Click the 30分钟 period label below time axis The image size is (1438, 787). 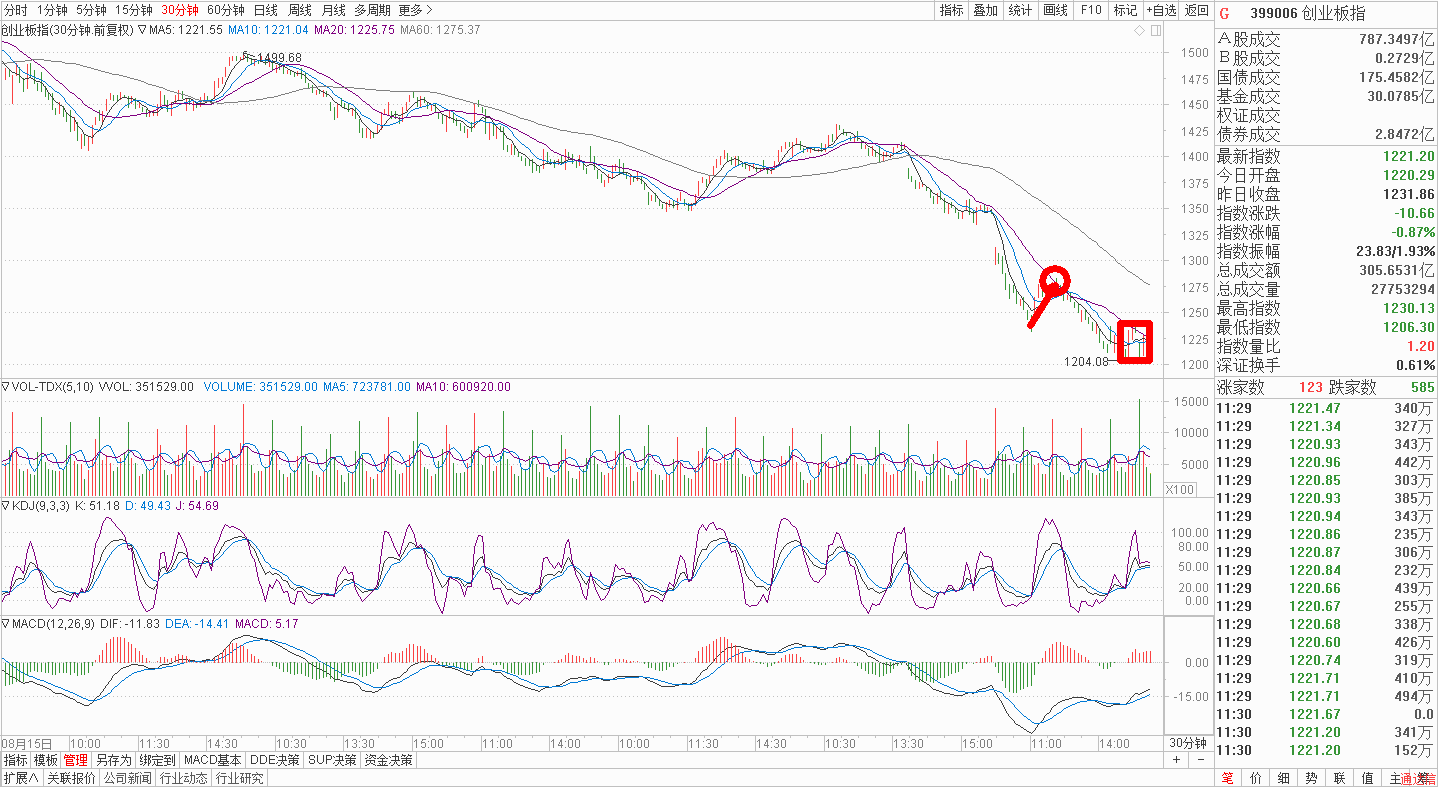(1188, 743)
